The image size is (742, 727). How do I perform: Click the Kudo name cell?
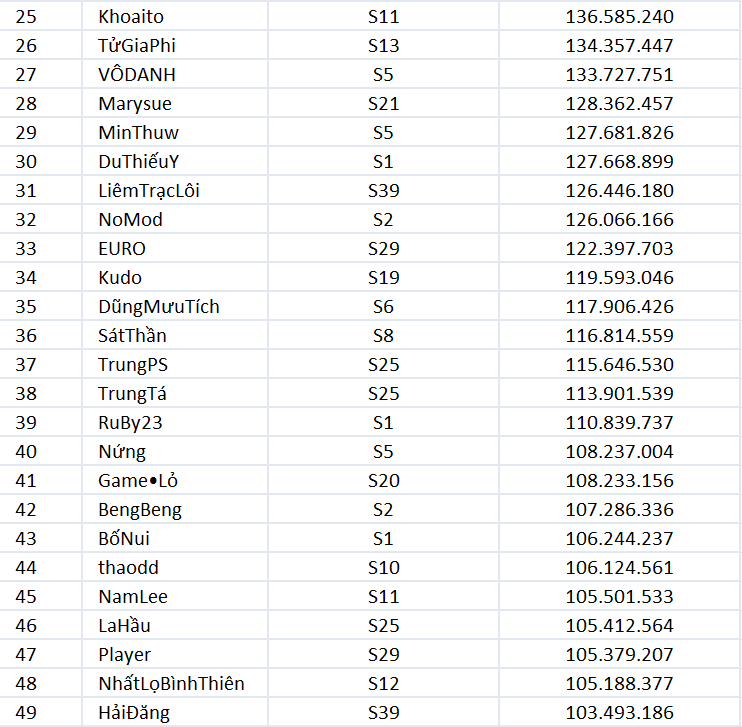pyautogui.click(x=175, y=277)
